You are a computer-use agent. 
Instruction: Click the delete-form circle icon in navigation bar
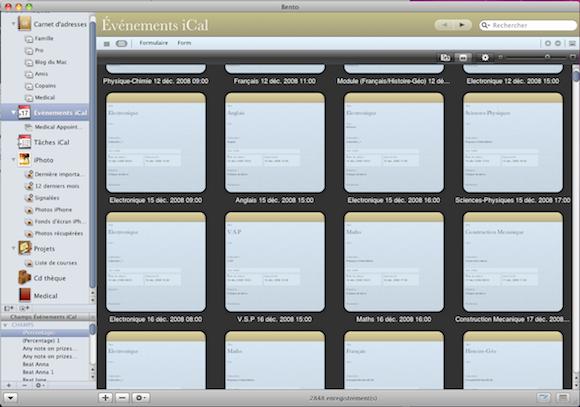[558, 43]
